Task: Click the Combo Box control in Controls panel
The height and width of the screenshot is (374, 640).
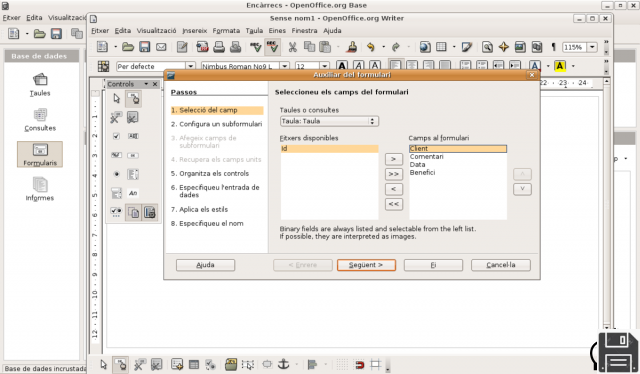Action: coord(116,193)
